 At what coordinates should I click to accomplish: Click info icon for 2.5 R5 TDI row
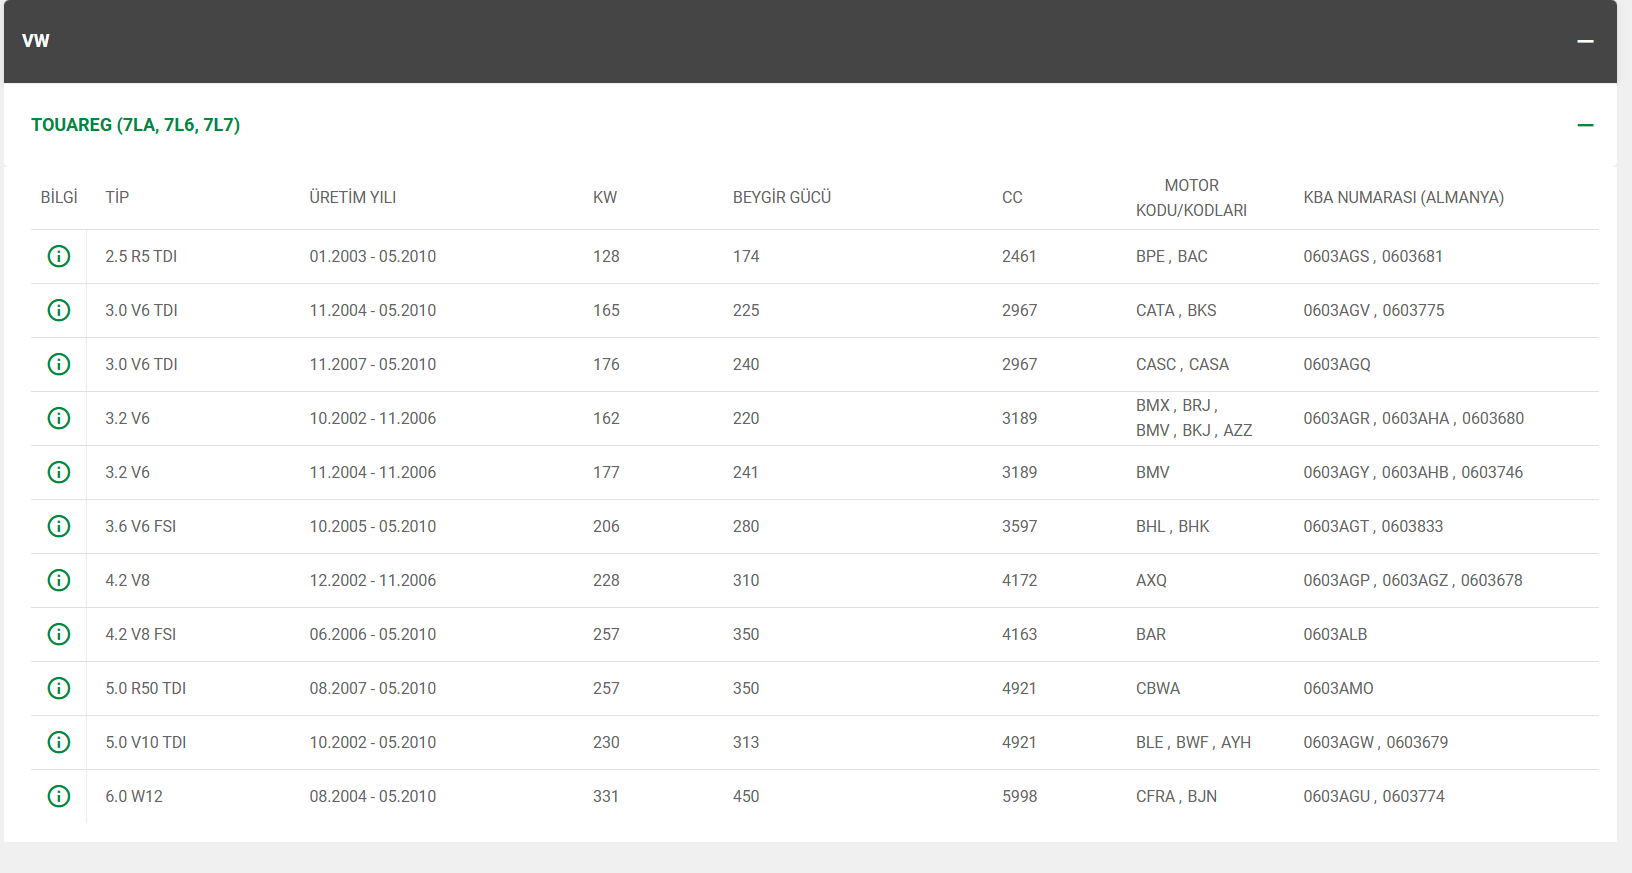59,256
